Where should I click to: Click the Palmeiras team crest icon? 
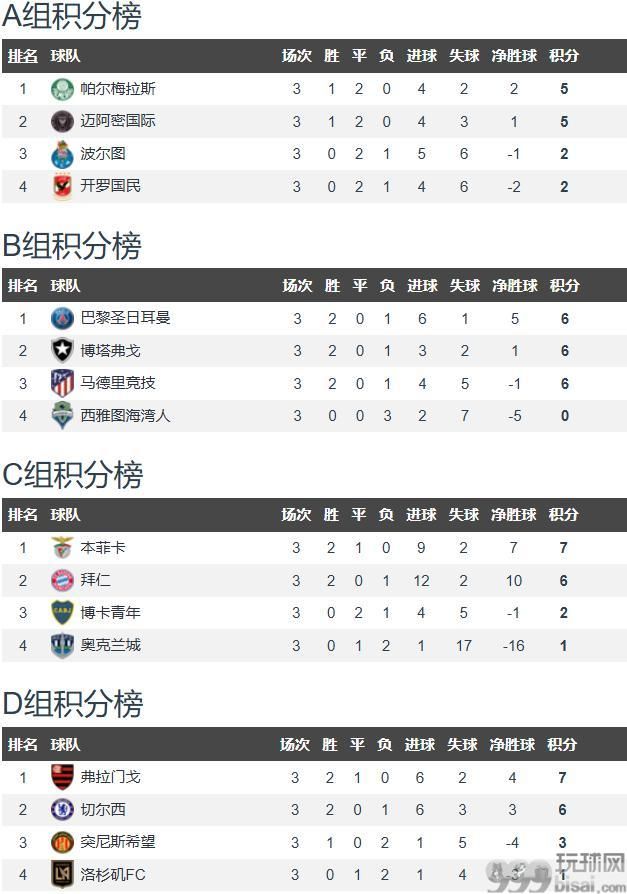point(62,89)
